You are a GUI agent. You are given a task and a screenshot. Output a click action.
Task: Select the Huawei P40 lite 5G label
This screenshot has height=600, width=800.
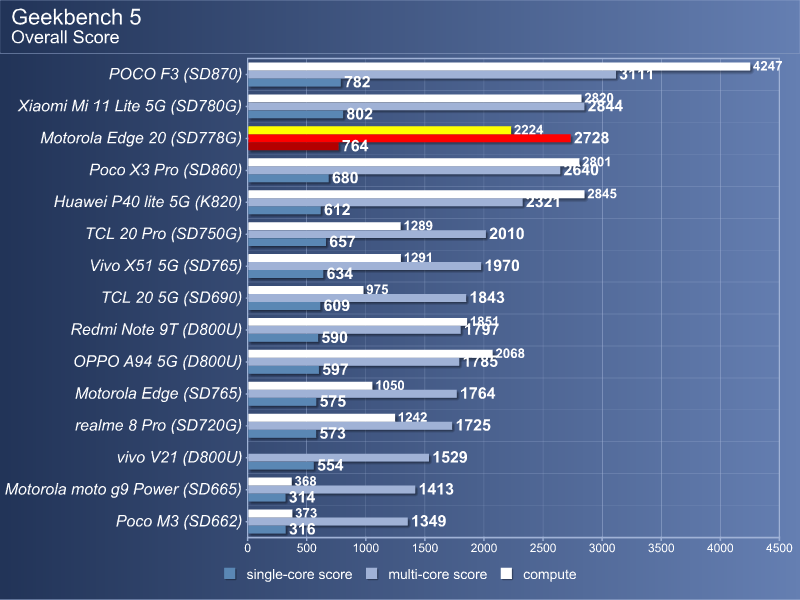[x=148, y=202]
